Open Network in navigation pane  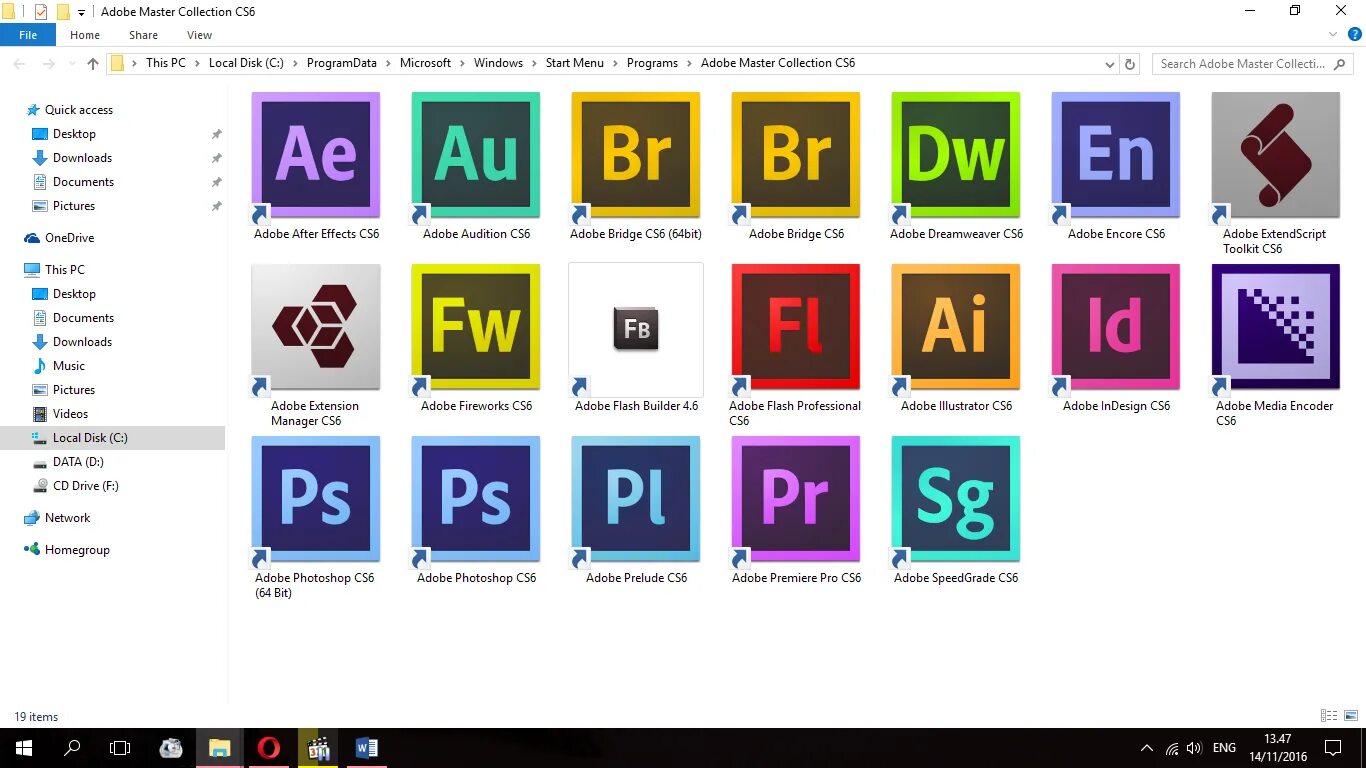(x=67, y=518)
